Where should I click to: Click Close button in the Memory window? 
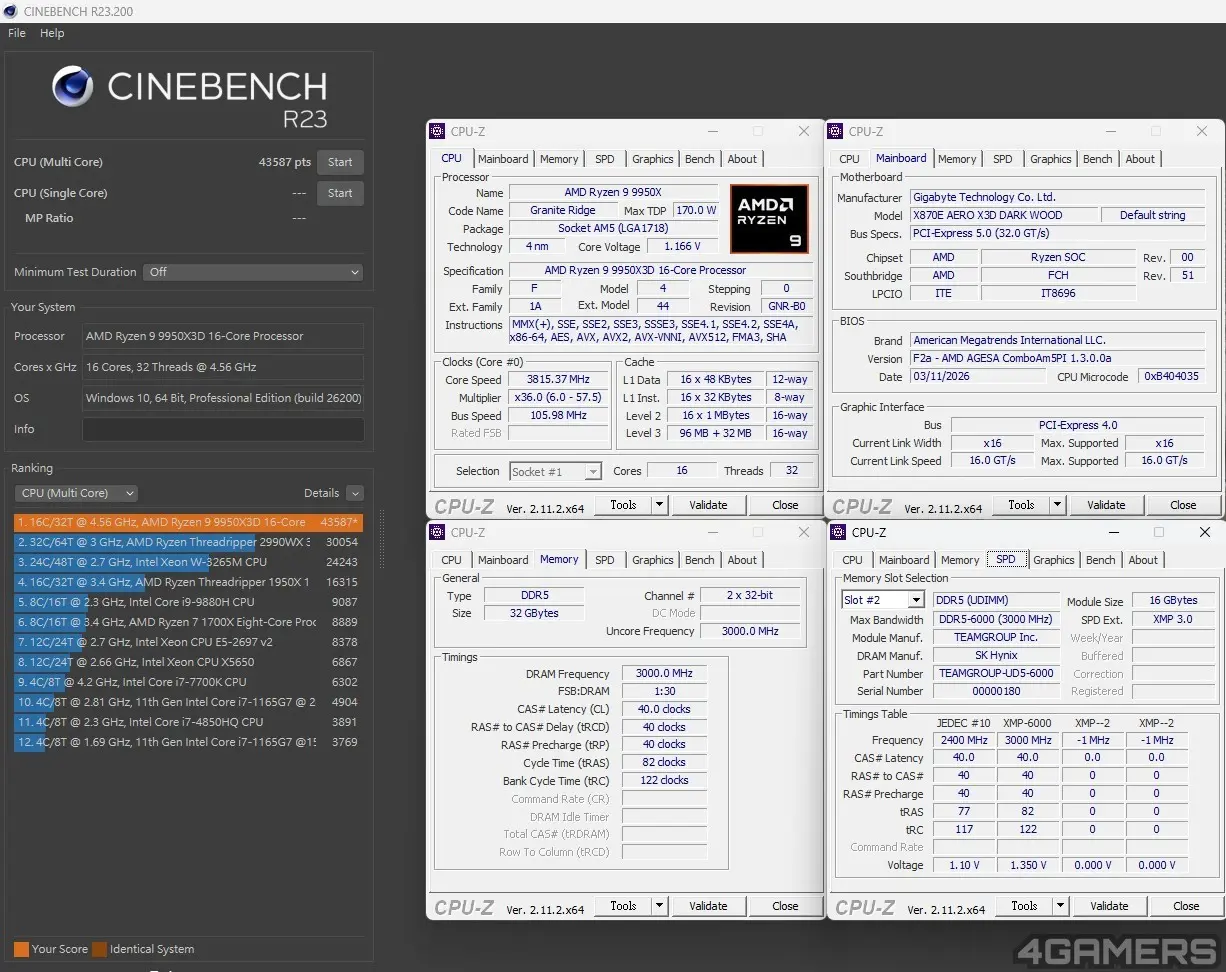click(x=785, y=906)
